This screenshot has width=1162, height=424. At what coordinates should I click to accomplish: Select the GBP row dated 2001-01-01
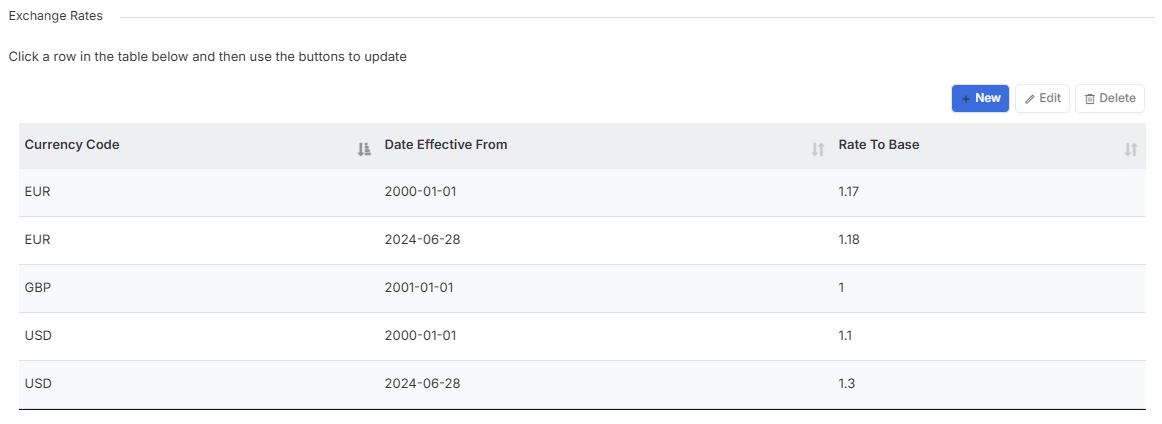[582, 288]
